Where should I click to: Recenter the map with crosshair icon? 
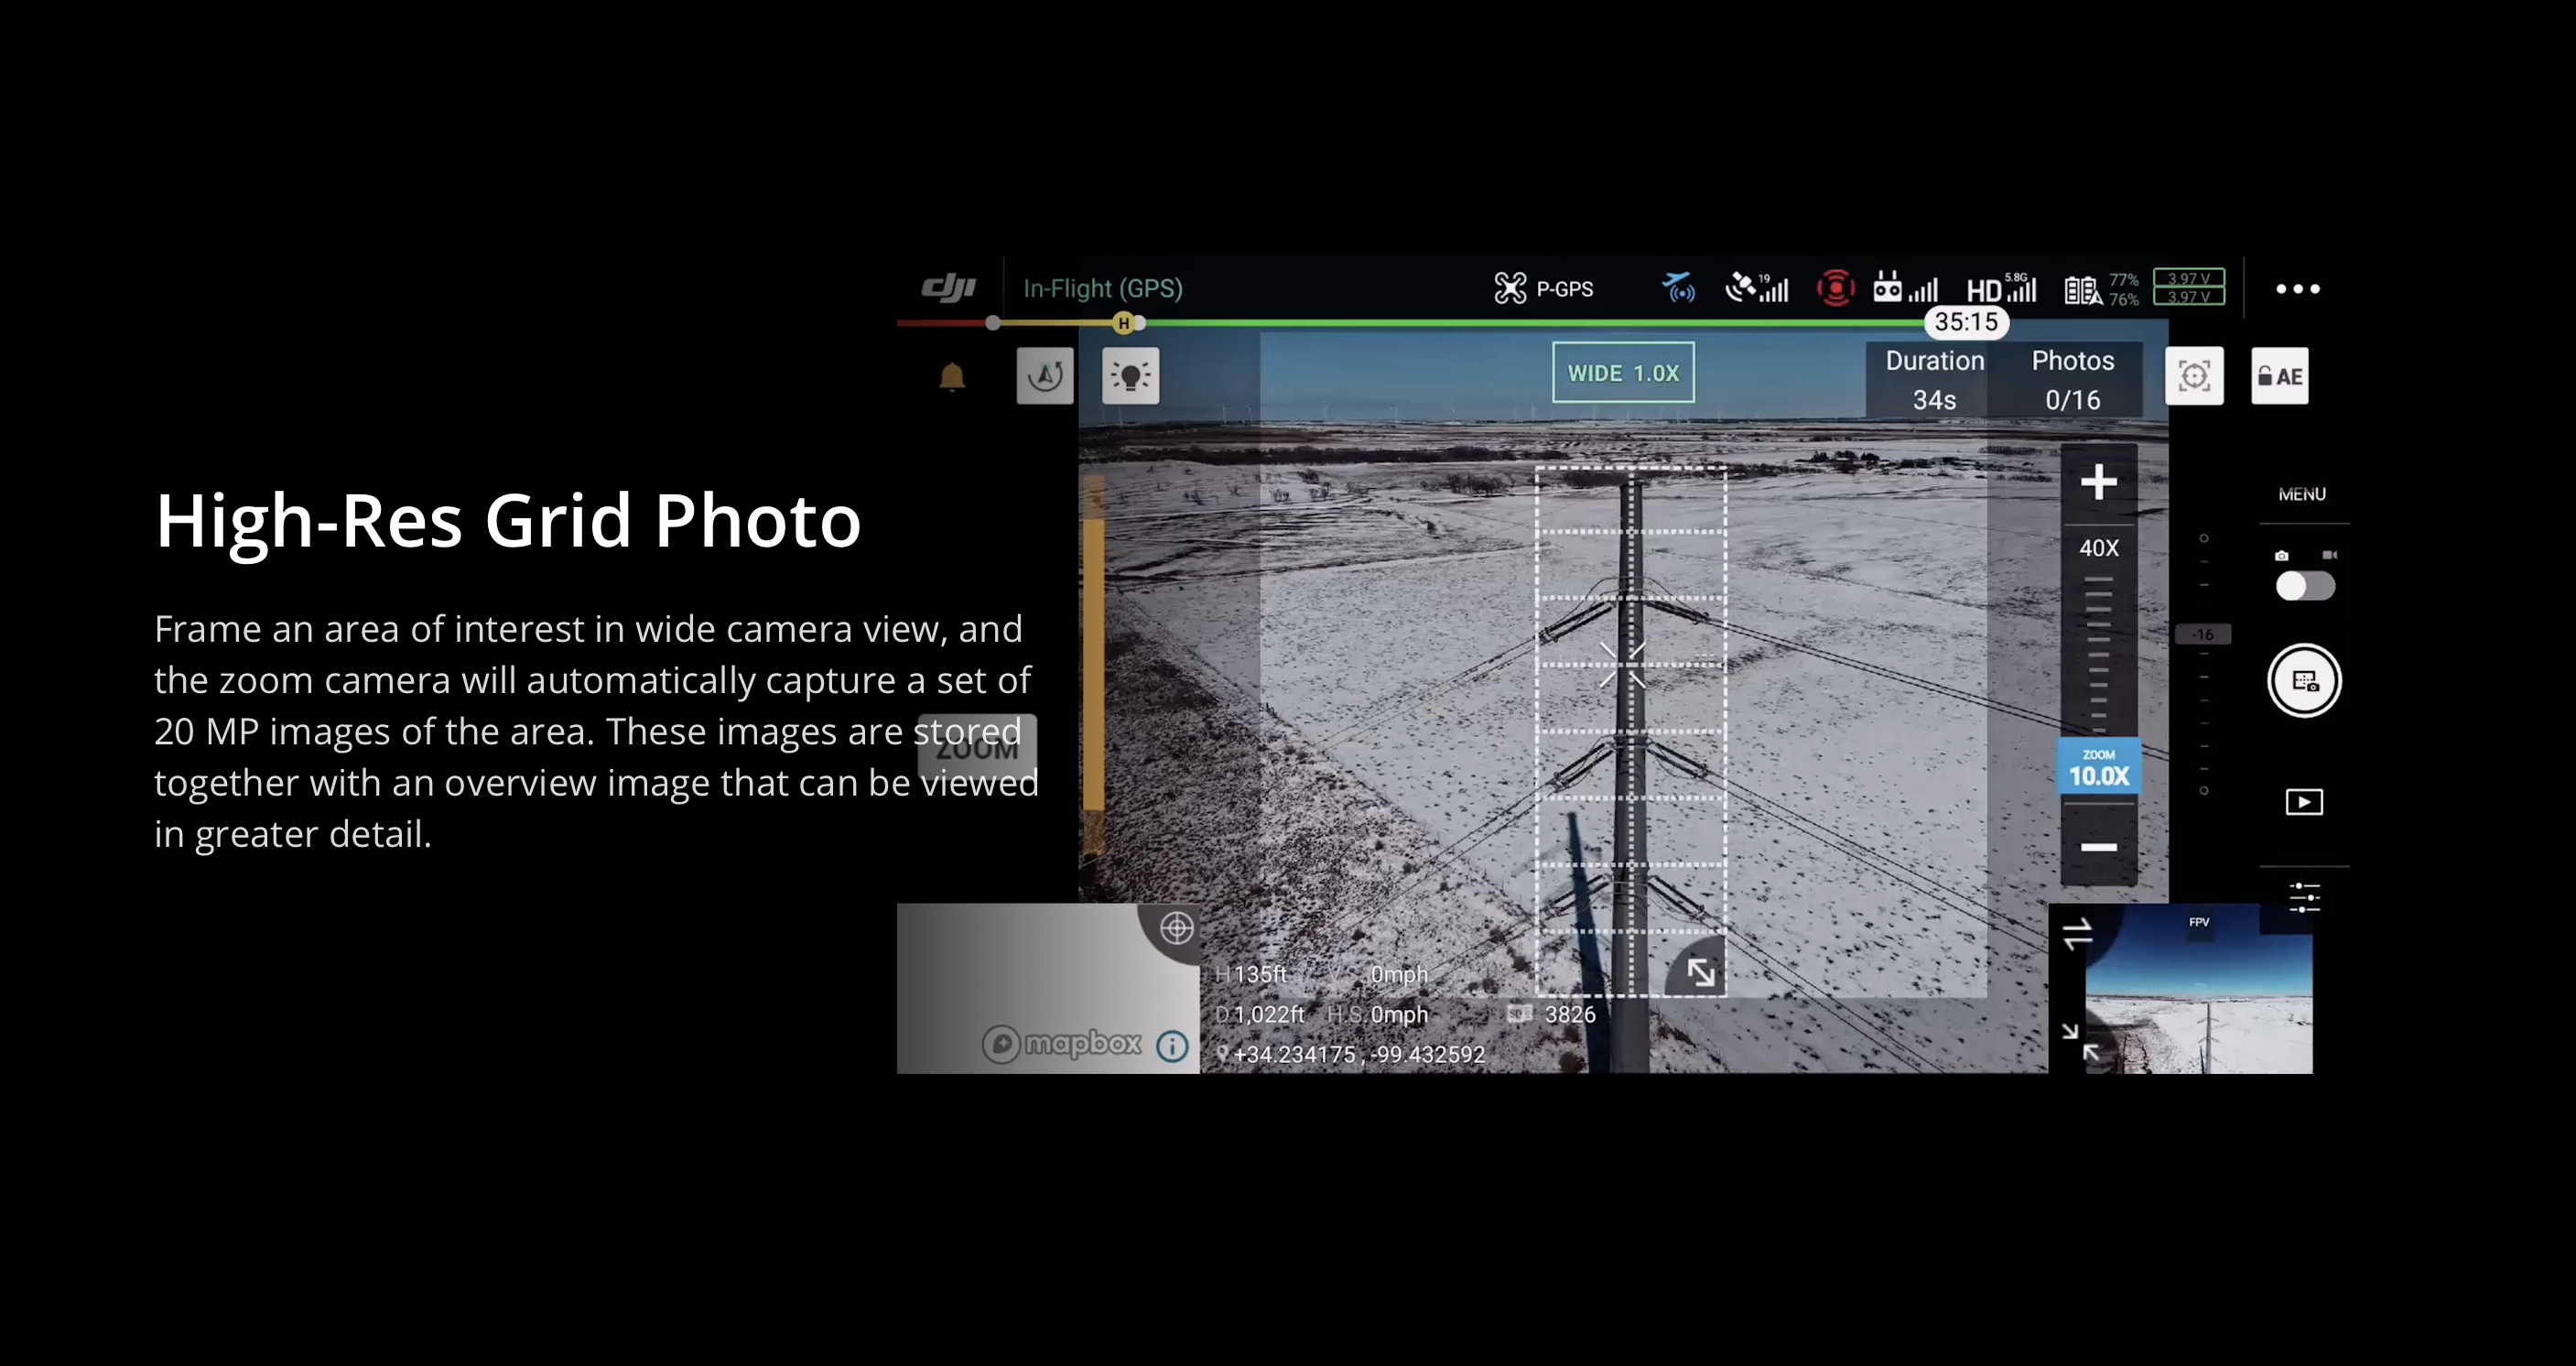[1176, 928]
